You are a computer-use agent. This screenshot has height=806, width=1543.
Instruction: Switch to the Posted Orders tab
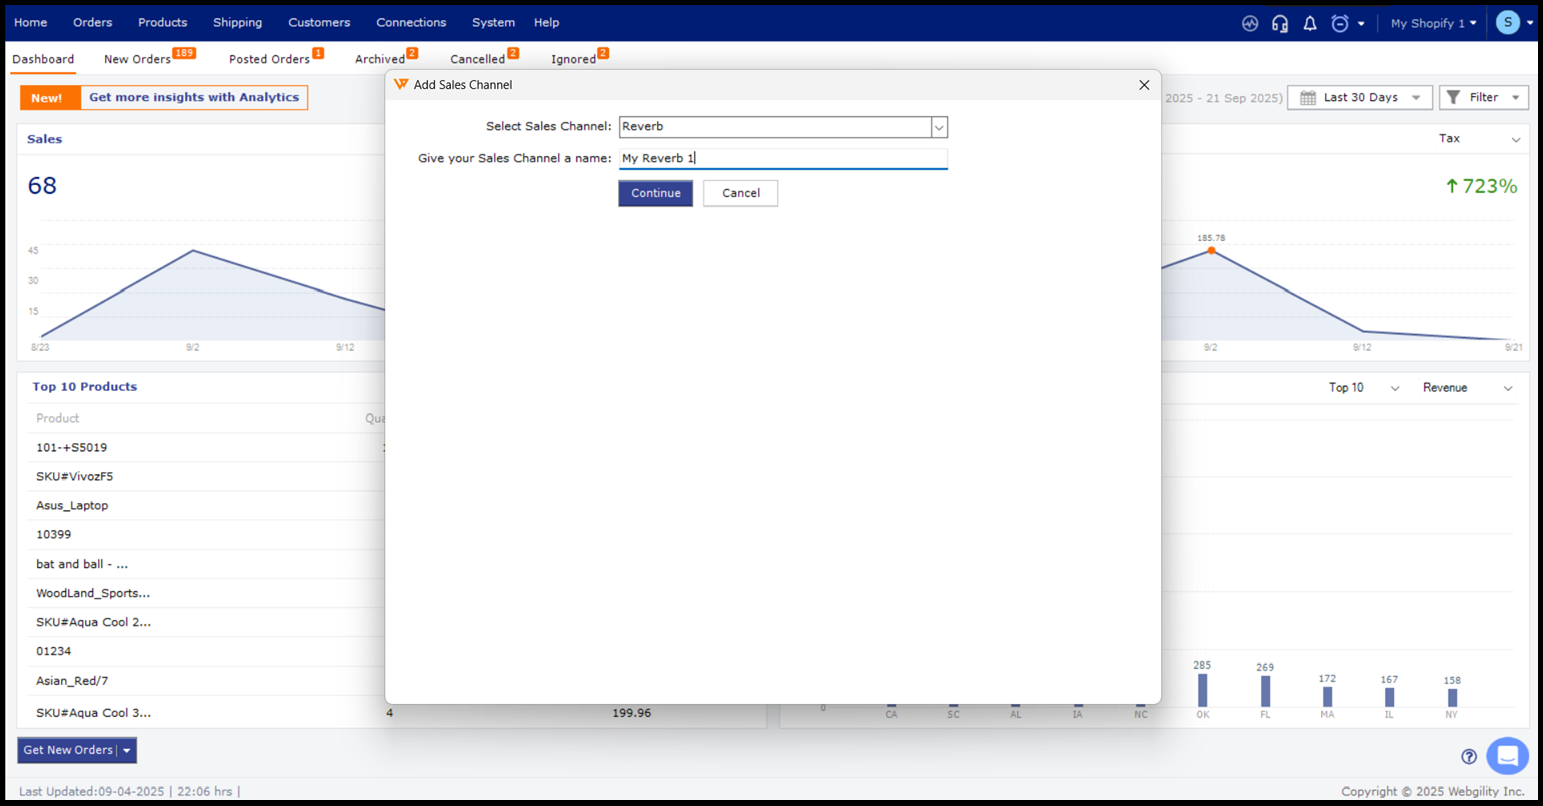point(269,59)
